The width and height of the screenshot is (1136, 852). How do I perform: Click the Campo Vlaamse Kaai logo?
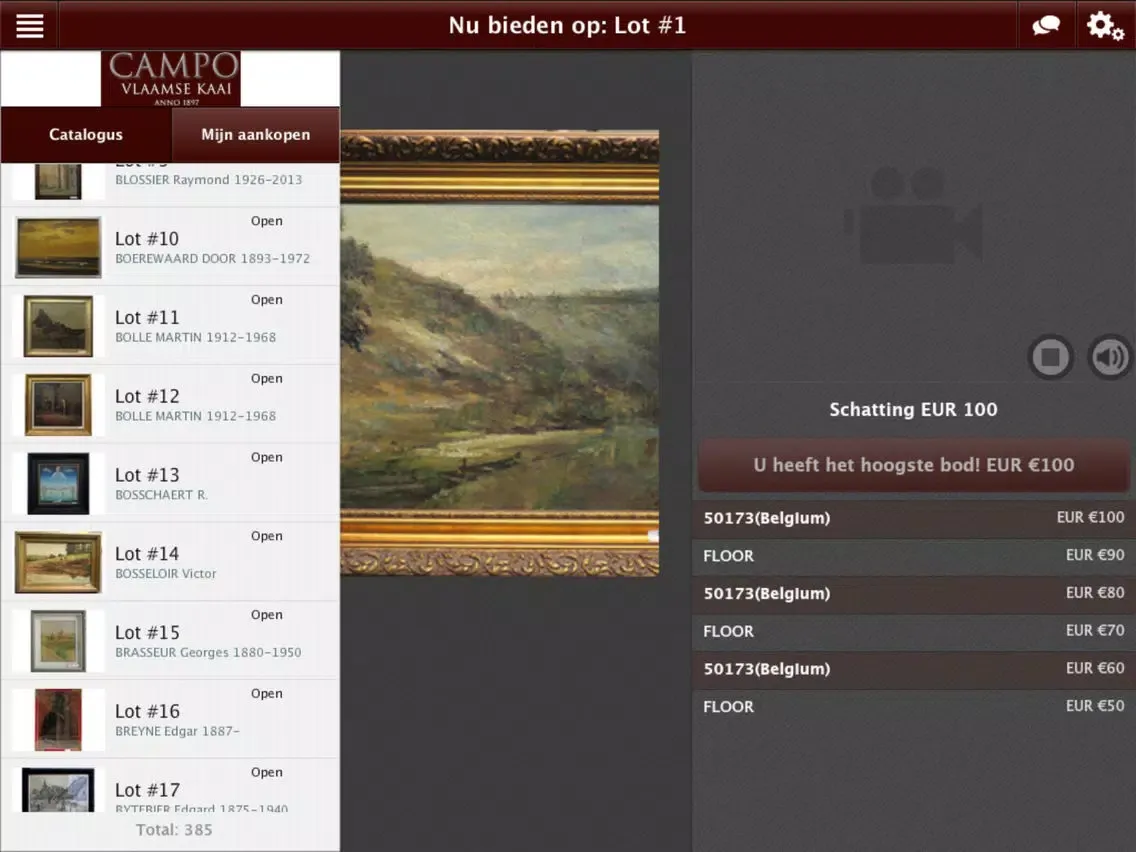click(x=171, y=78)
